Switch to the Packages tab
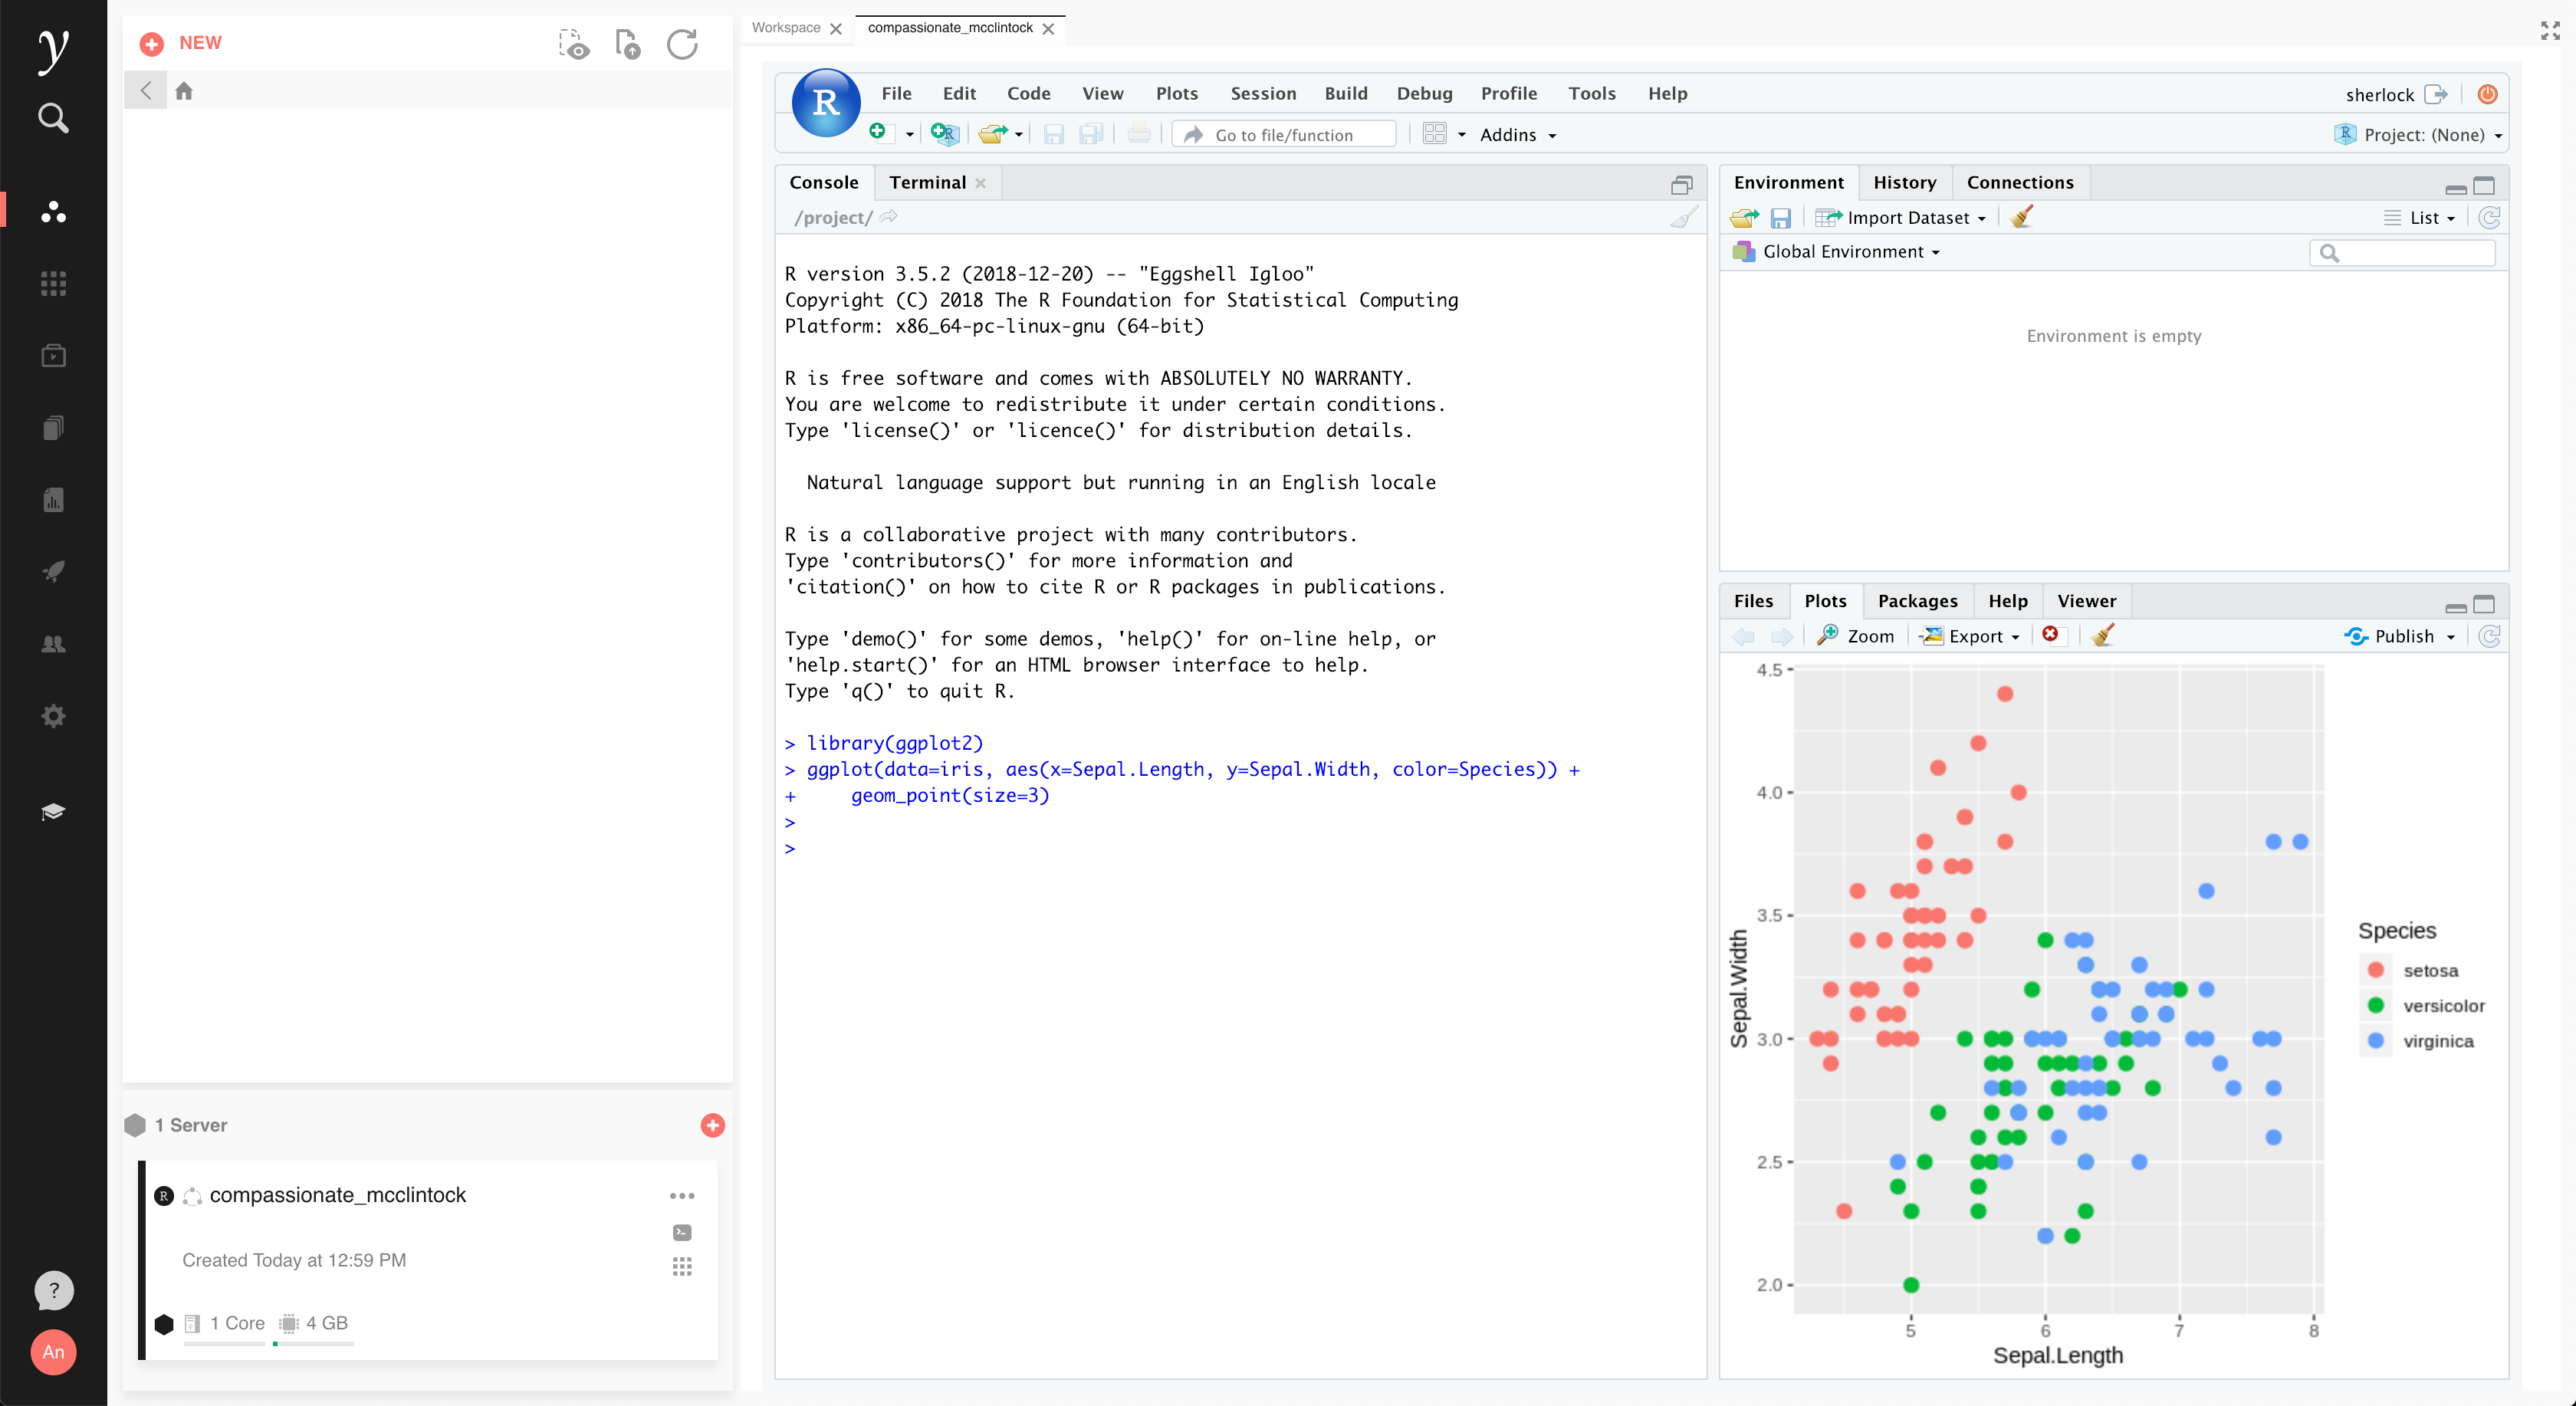 point(1918,600)
